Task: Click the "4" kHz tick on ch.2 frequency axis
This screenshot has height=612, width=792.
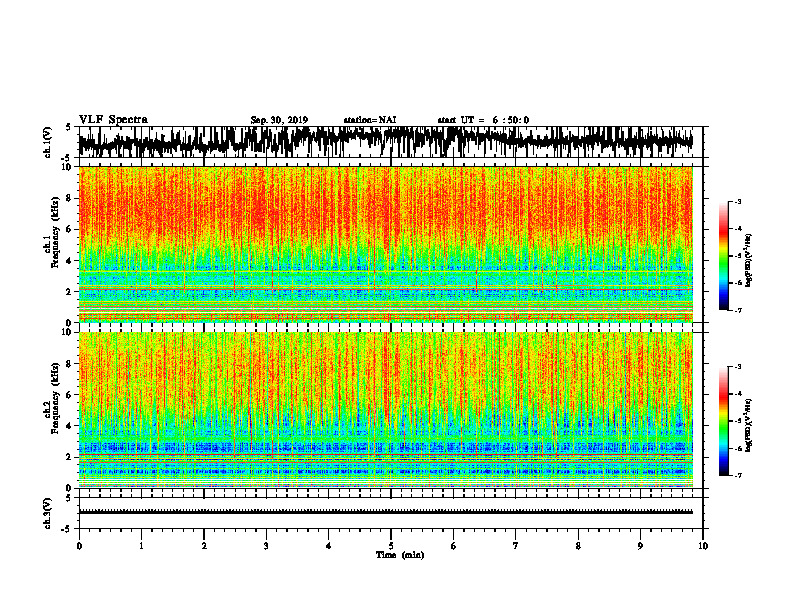Action: [69, 426]
